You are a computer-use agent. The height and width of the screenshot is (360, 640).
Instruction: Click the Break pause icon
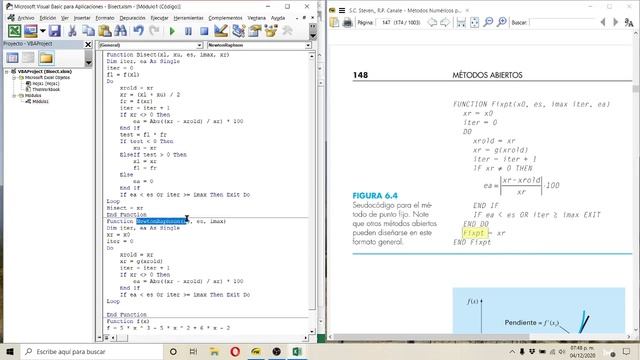tap(188, 31)
